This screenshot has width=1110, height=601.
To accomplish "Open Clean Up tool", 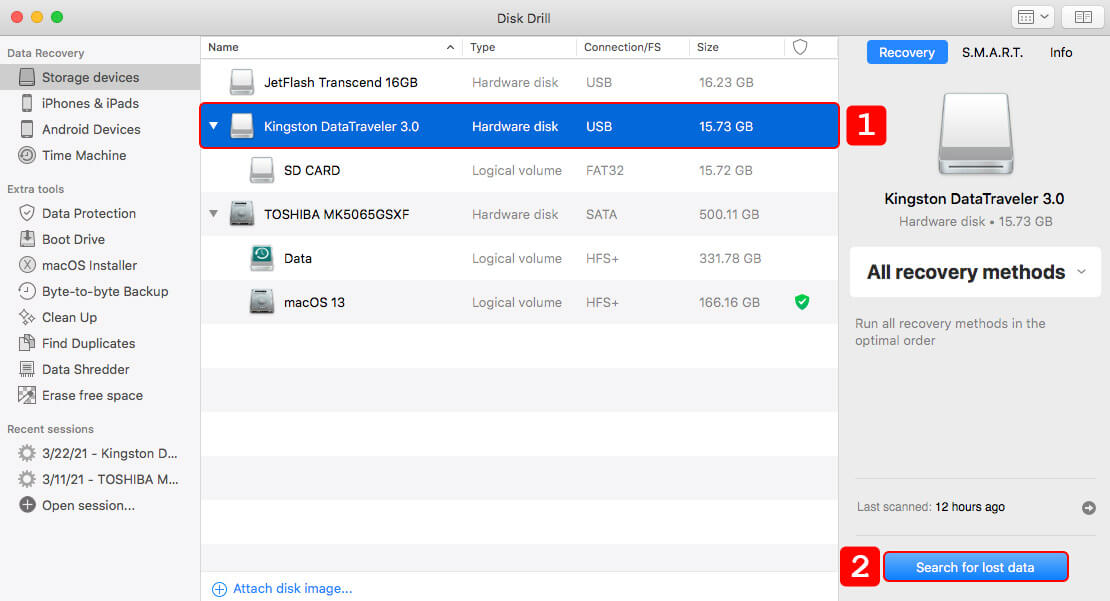I will coord(69,317).
